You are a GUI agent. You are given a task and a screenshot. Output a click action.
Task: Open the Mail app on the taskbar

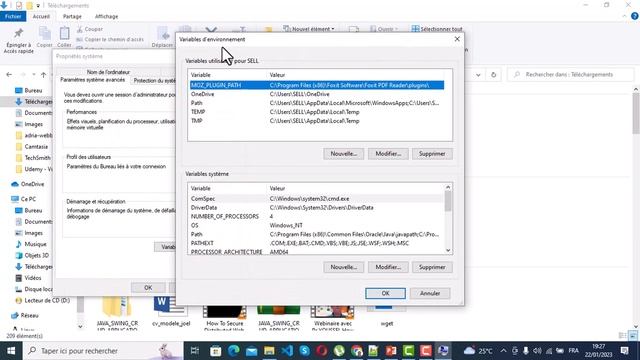pyautogui.click(x=251, y=351)
